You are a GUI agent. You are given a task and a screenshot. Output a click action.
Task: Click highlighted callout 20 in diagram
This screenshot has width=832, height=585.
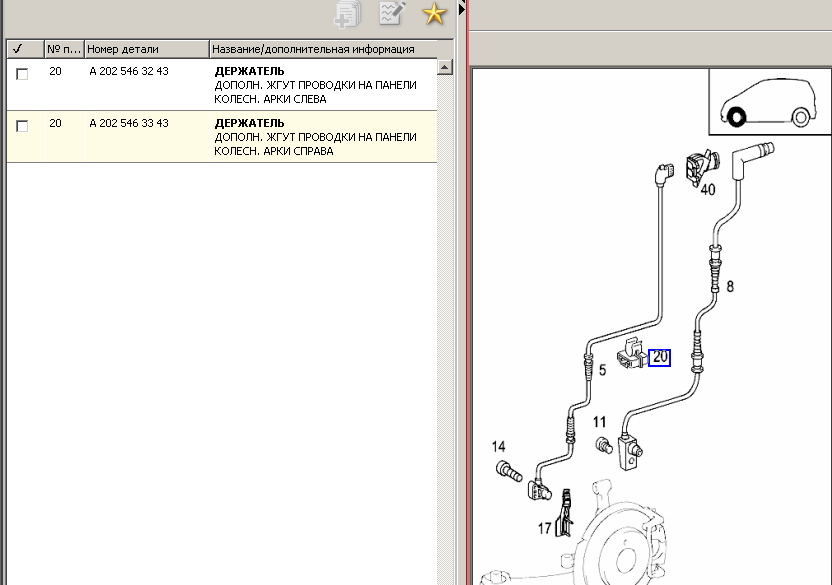pos(659,357)
